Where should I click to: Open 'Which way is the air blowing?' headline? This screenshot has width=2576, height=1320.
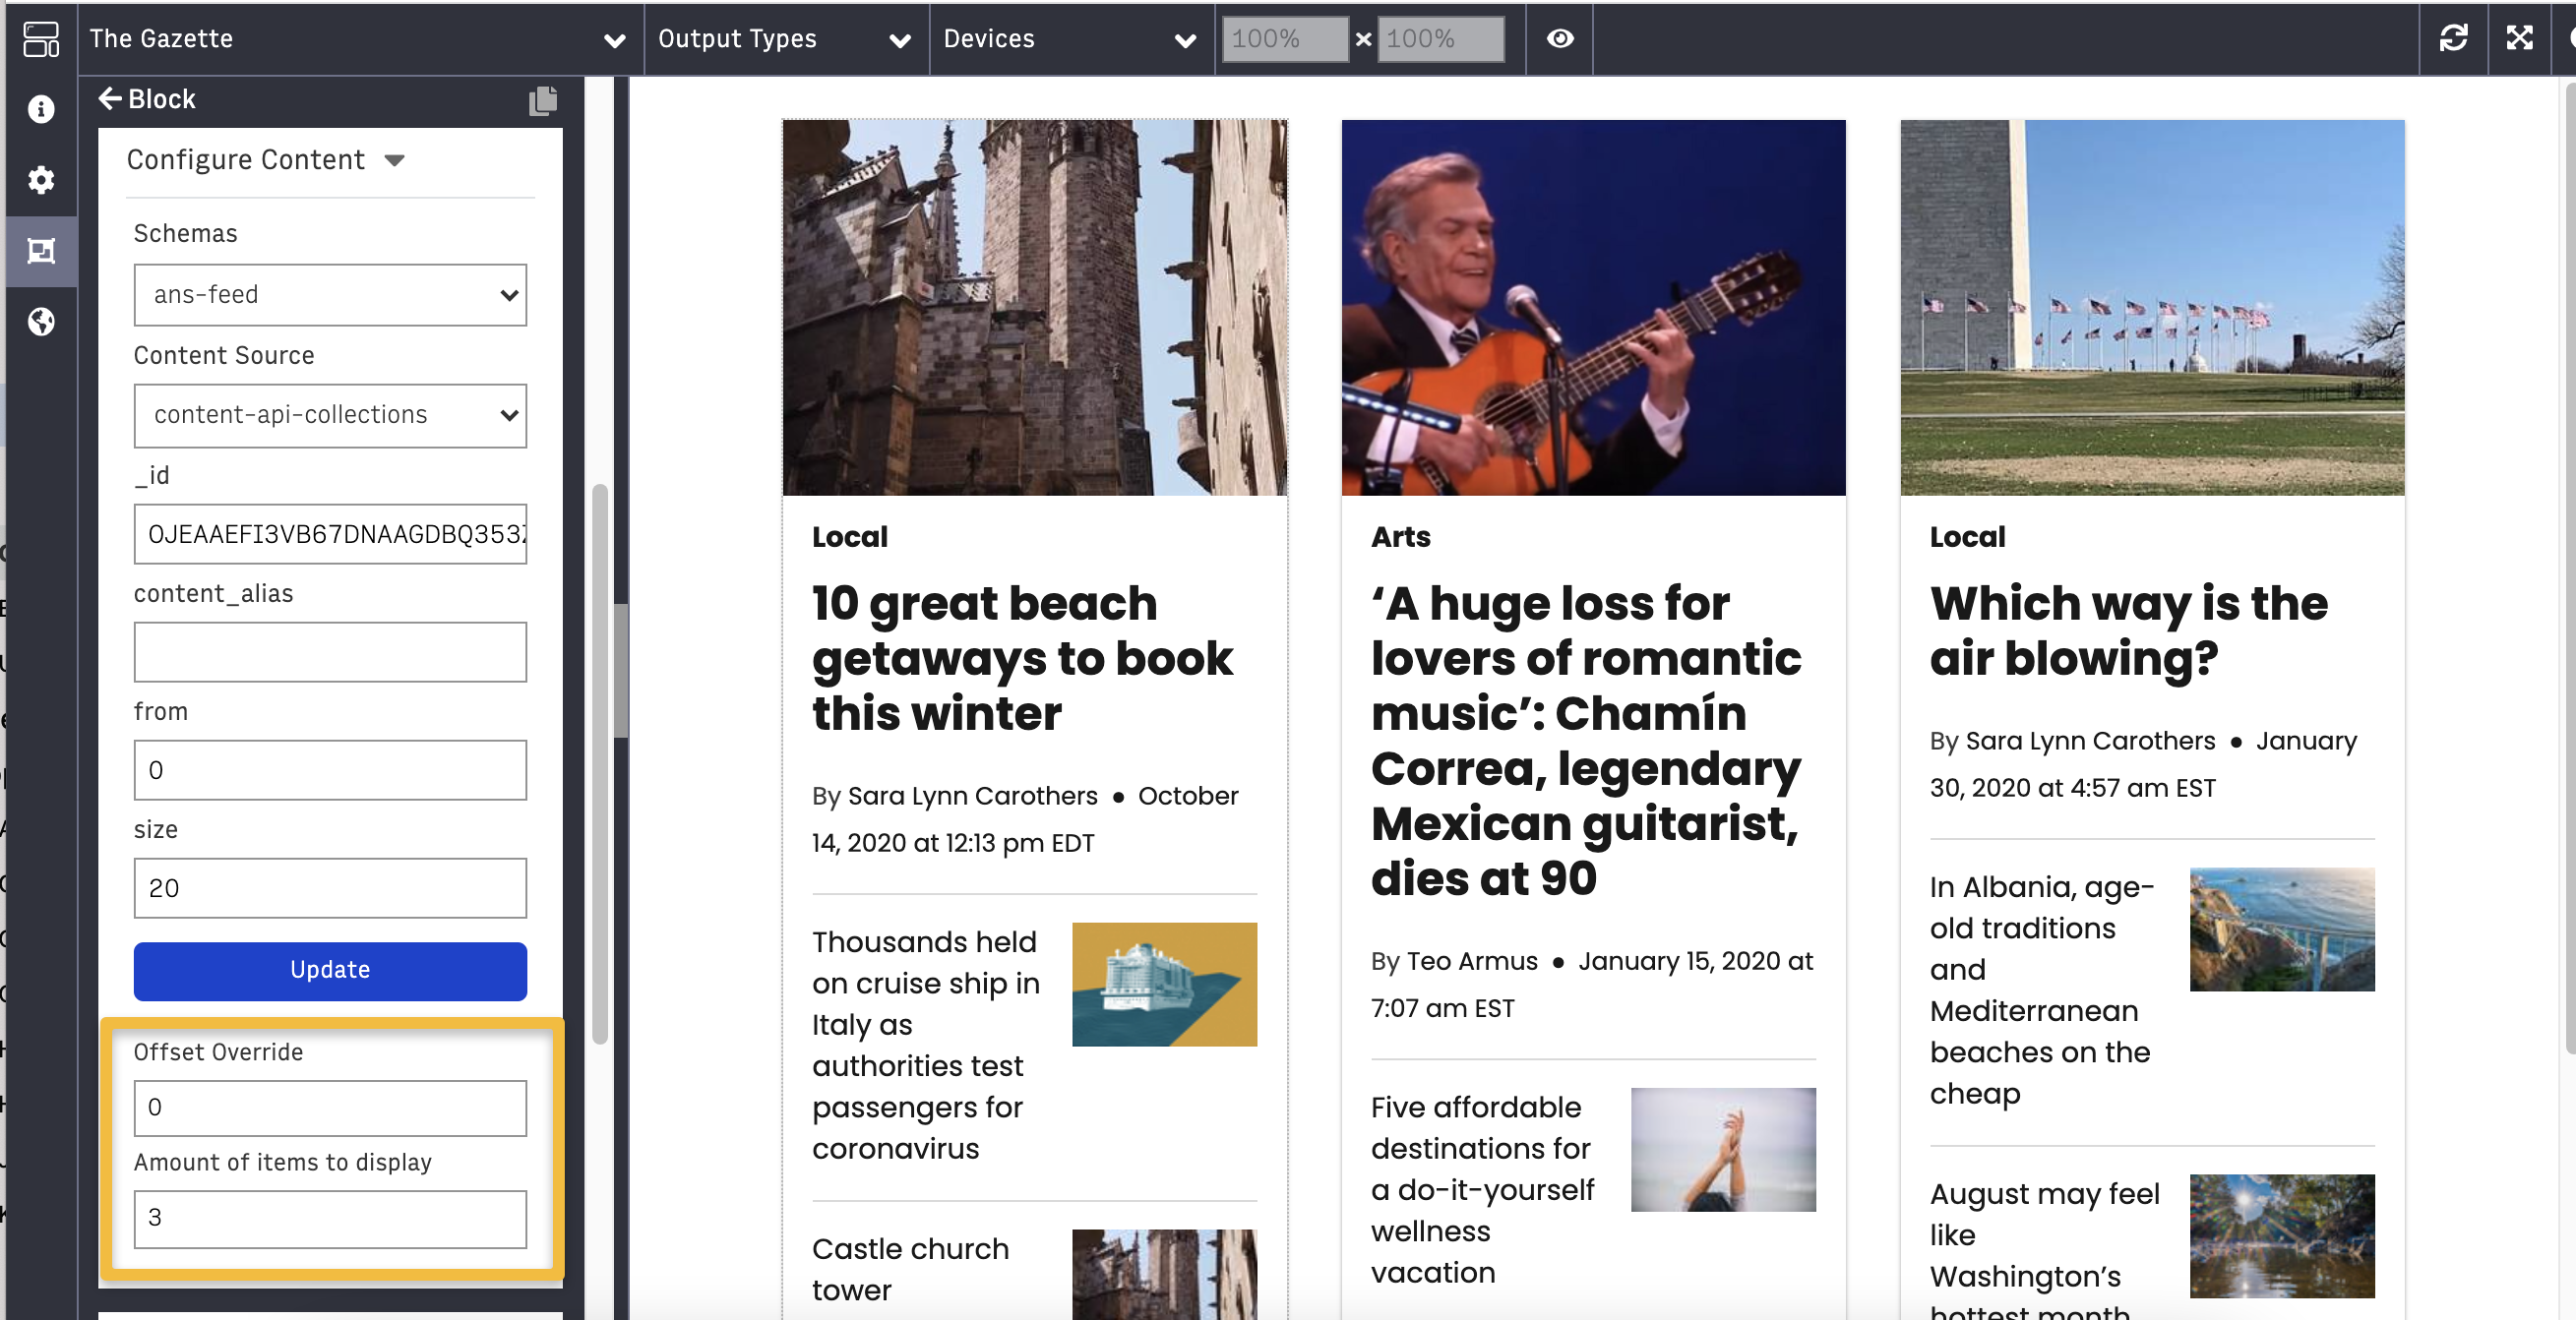coord(2128,631)
